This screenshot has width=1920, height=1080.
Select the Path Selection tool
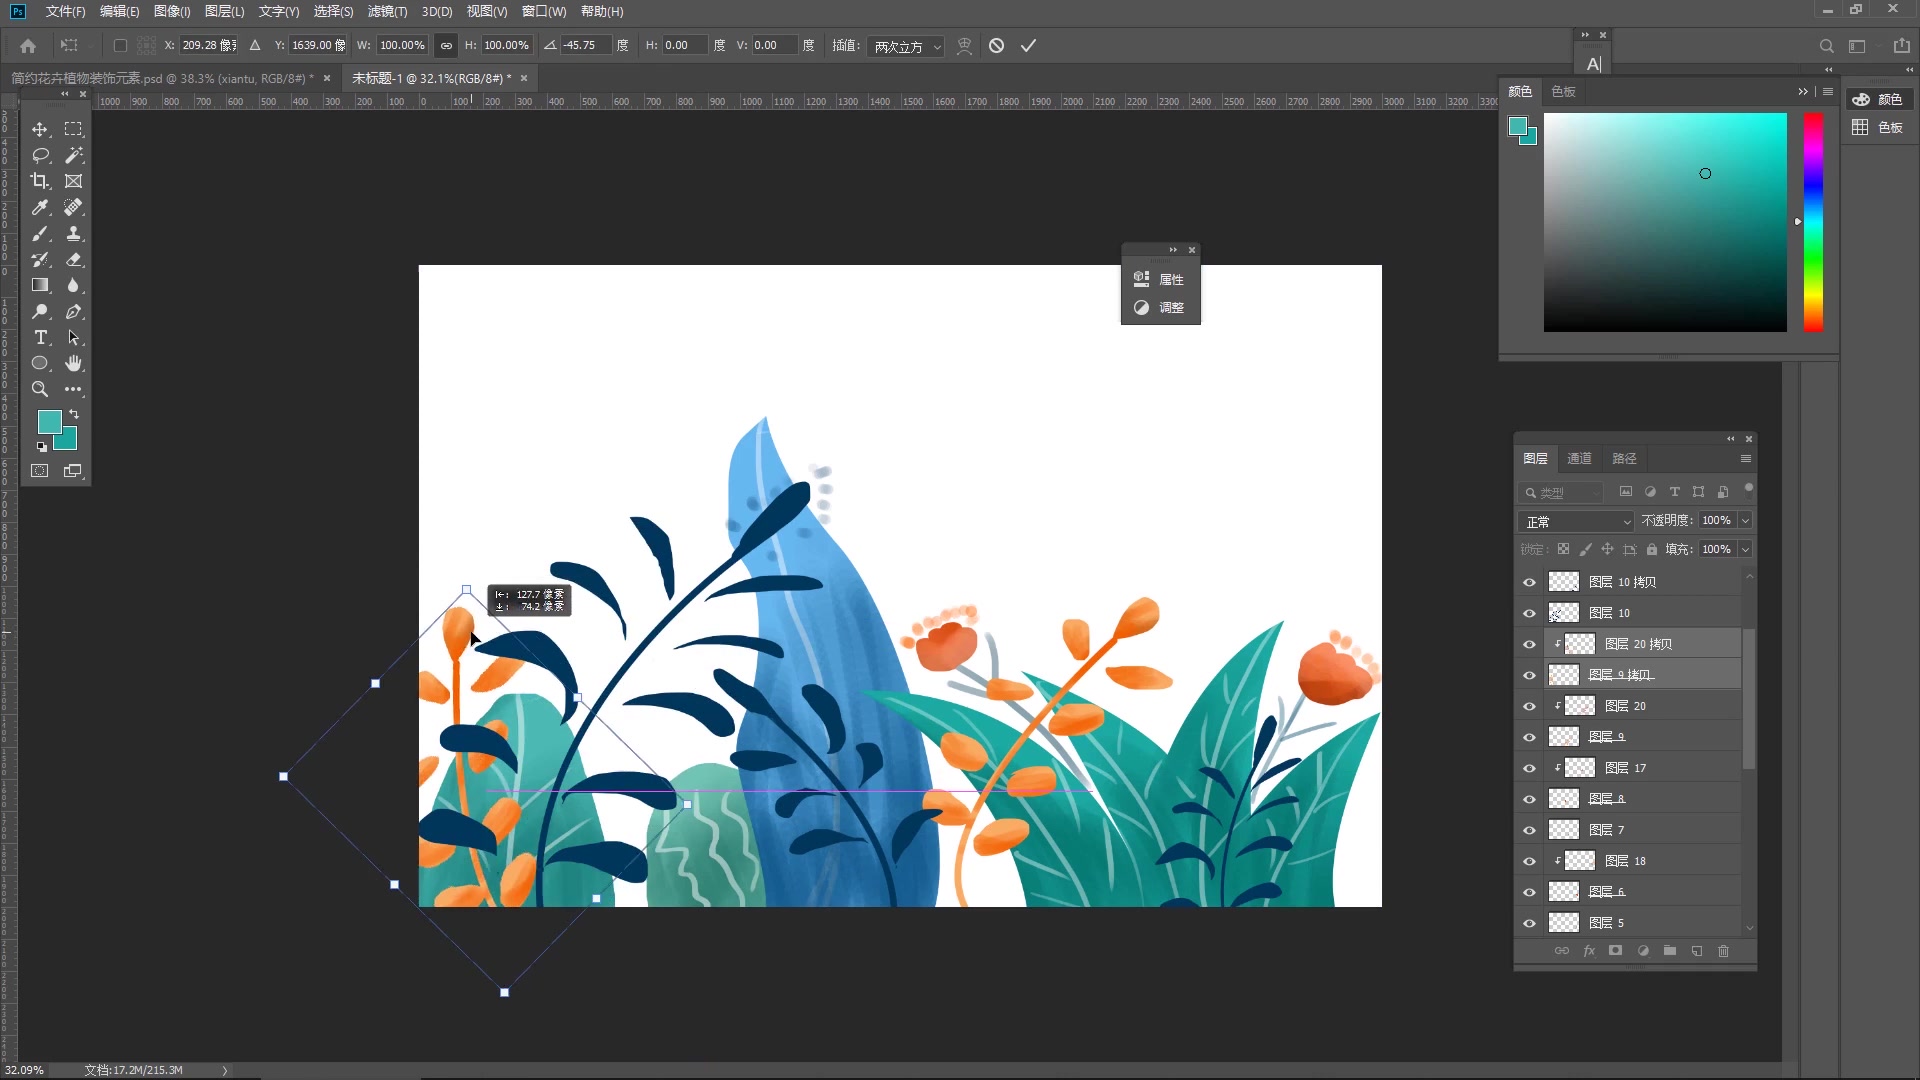tap(73, 337)
